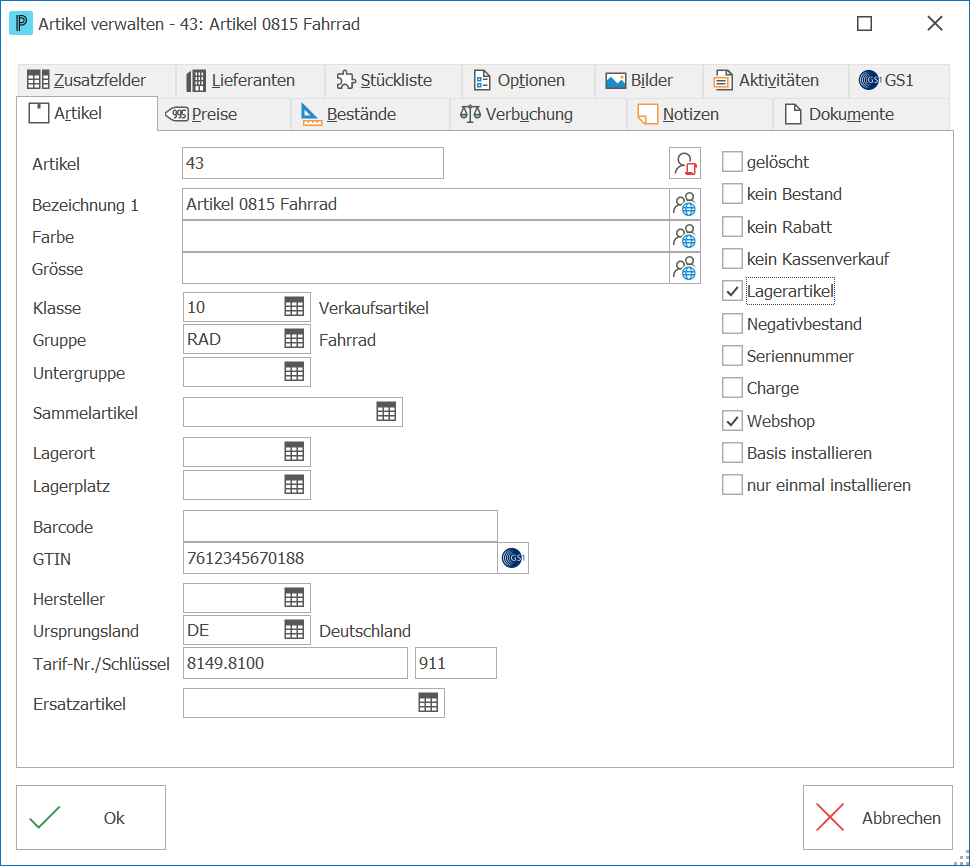Go to the Lieferanten tab
This screenshot has height=866, width=970.
pos(251,80)
